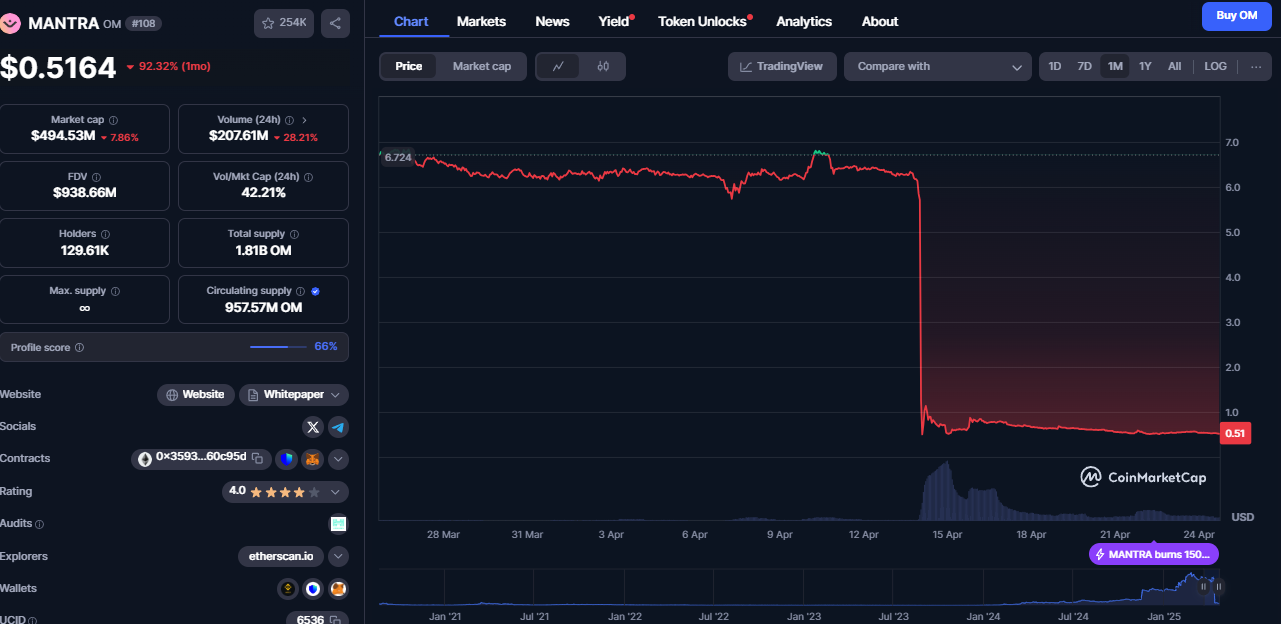Click the share icon next to the watchlist button
Image resolution: width=1281 pixels, height=624 pixels.
click(335, 23)
